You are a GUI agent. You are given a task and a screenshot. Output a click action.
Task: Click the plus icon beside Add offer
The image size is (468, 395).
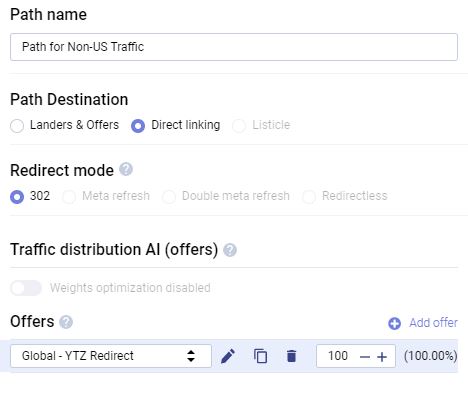click(x=394, y=323)
